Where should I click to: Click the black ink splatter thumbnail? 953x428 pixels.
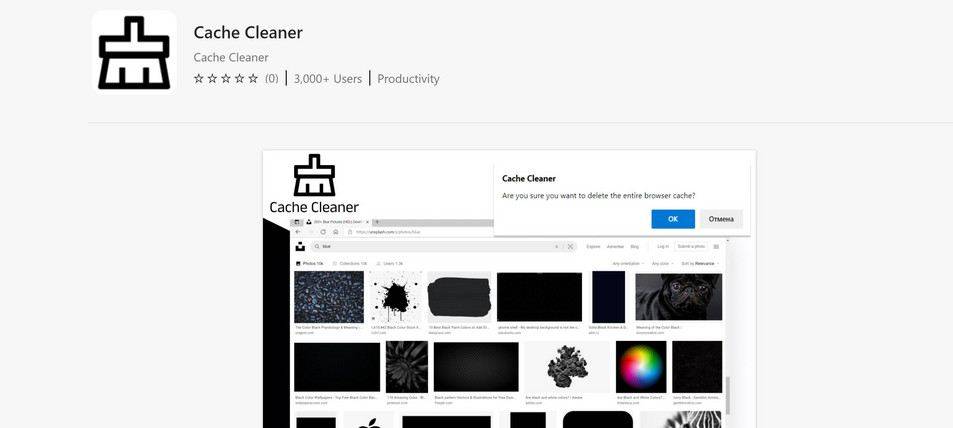point(396,297)
